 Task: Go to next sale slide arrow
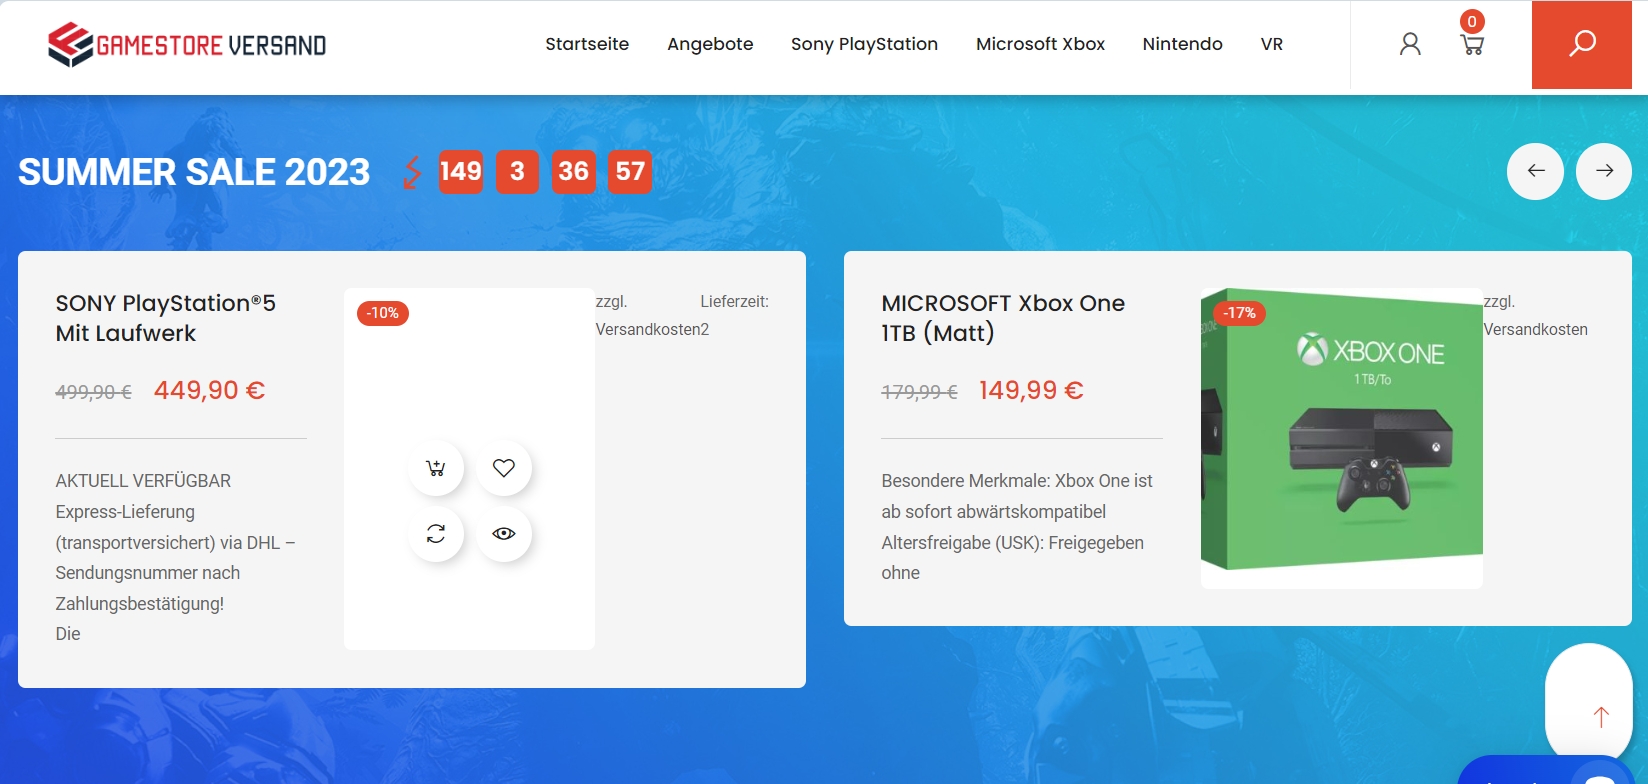pos(1604,171)
